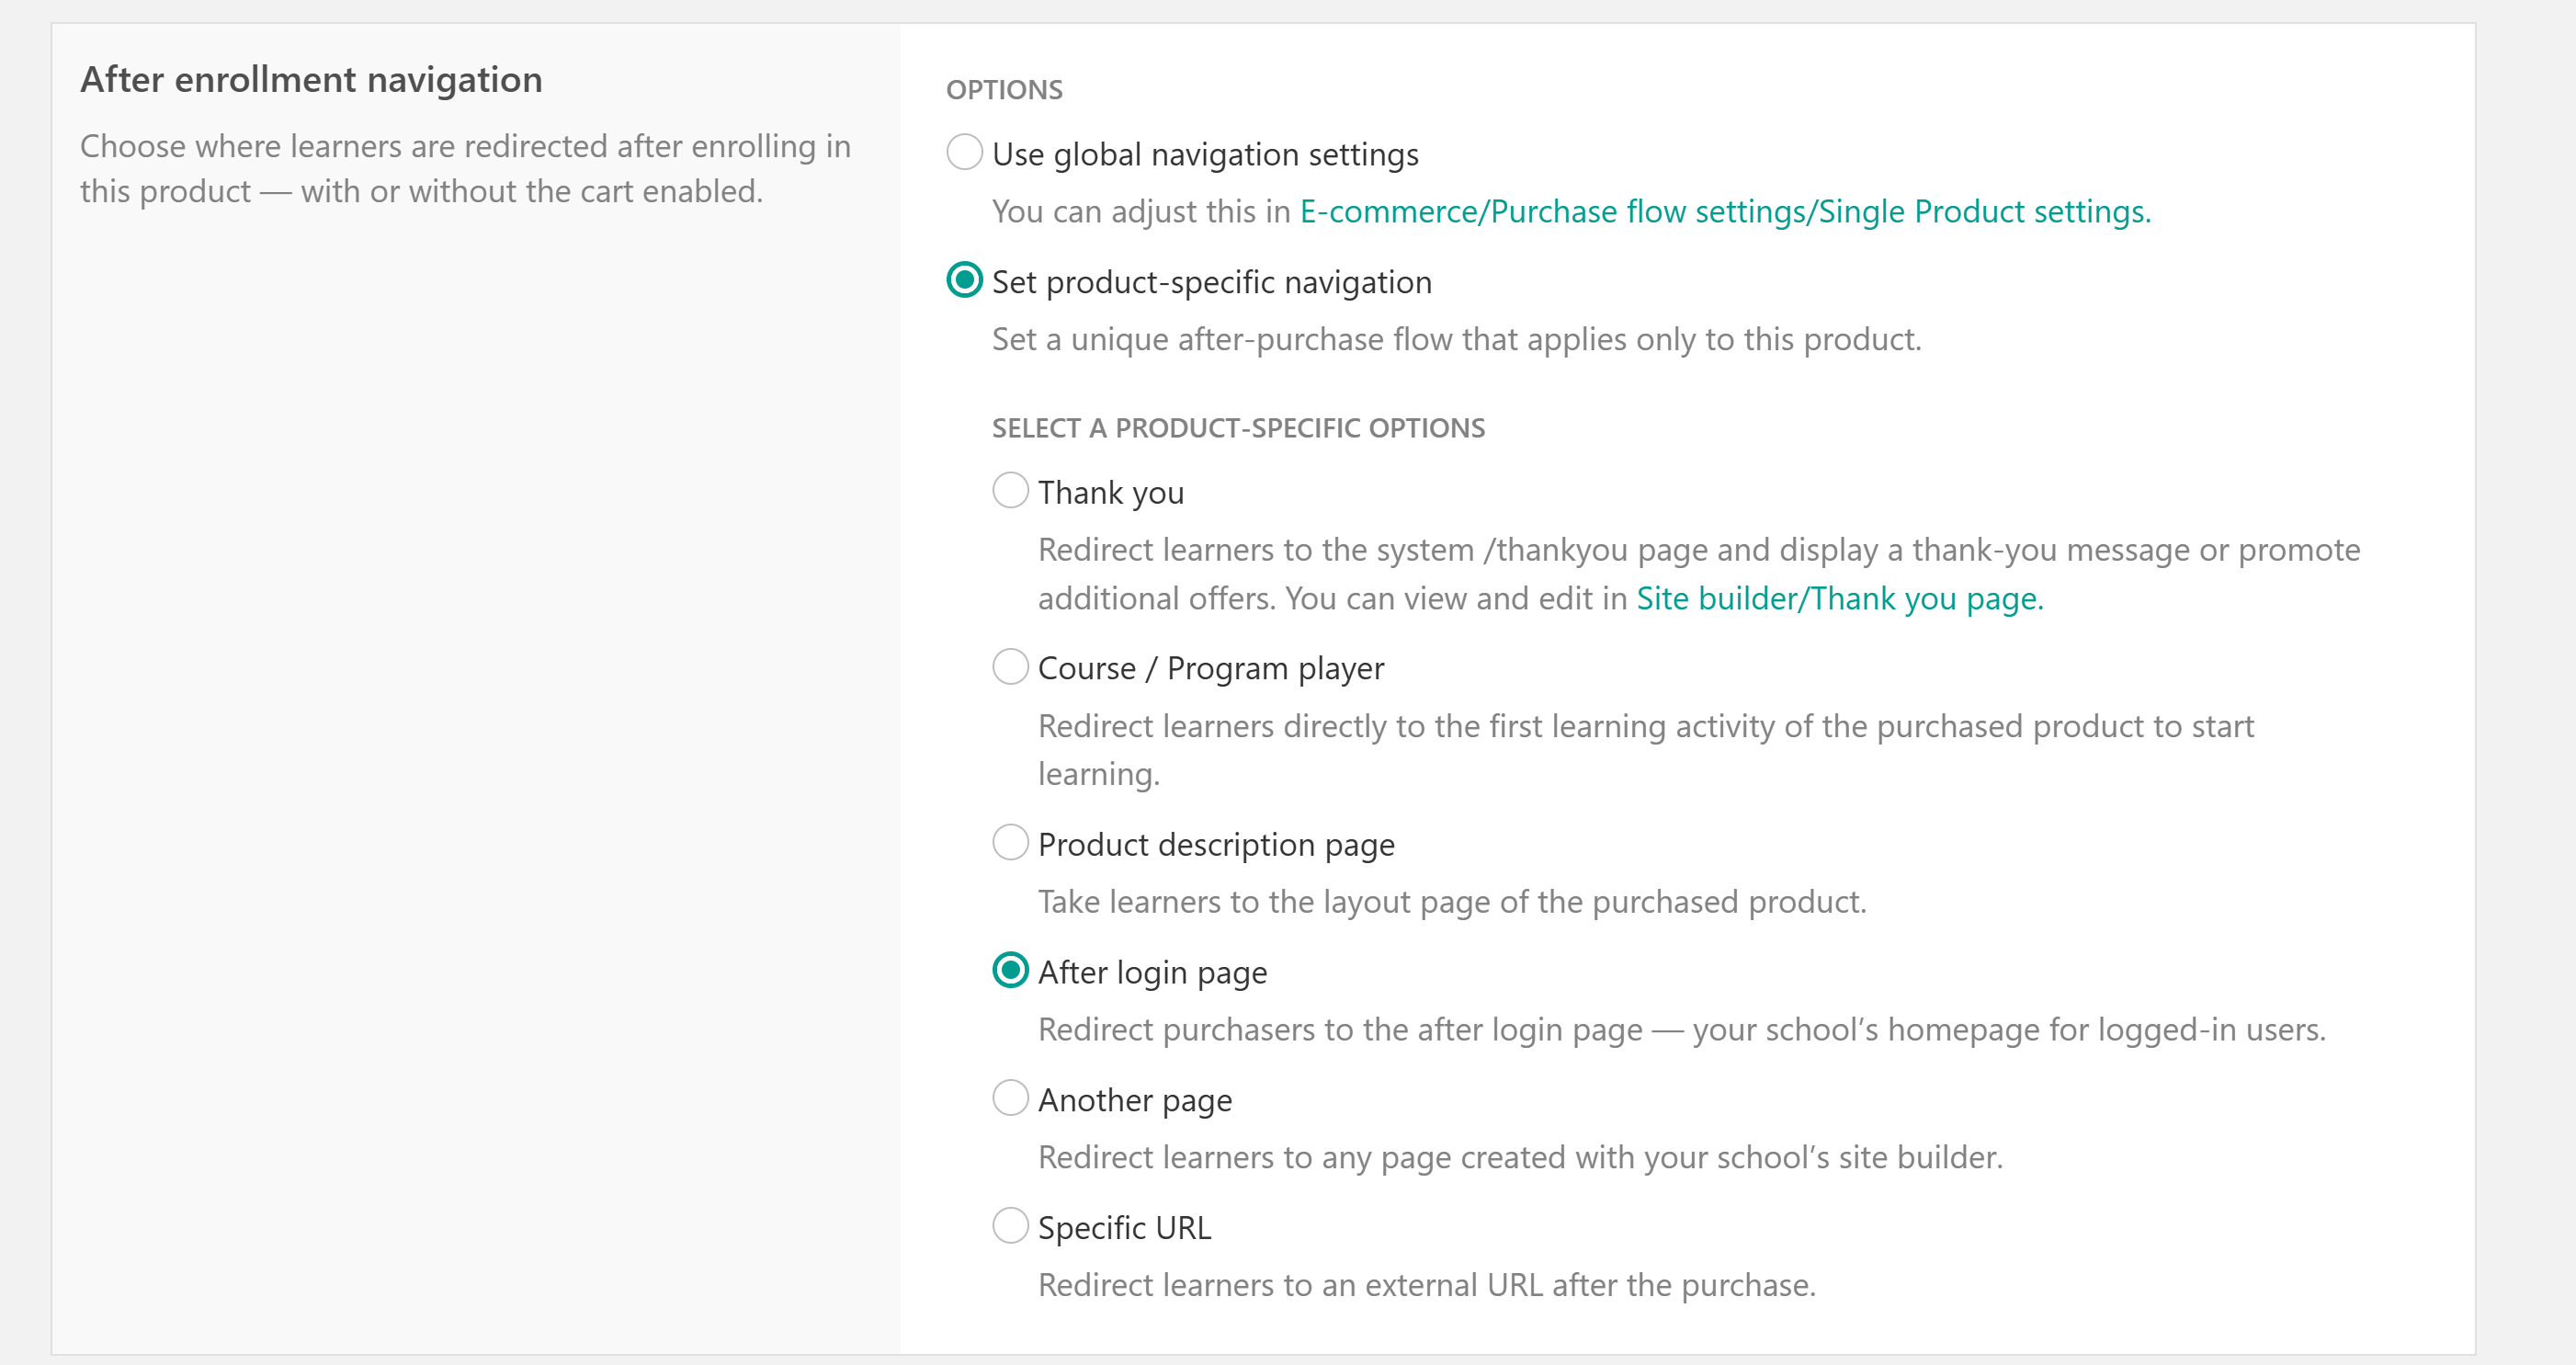Select the Set product-specific navigation radio button
2576x1365 pixels.
pyautogui.click(x=964, y=281)
